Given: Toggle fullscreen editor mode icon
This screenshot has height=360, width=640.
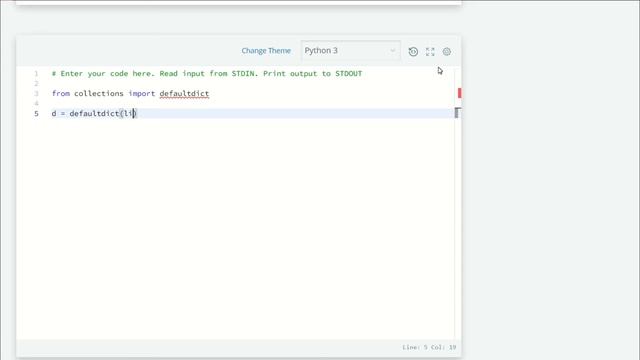Looking at the screenshot, I should click(430, 51).
